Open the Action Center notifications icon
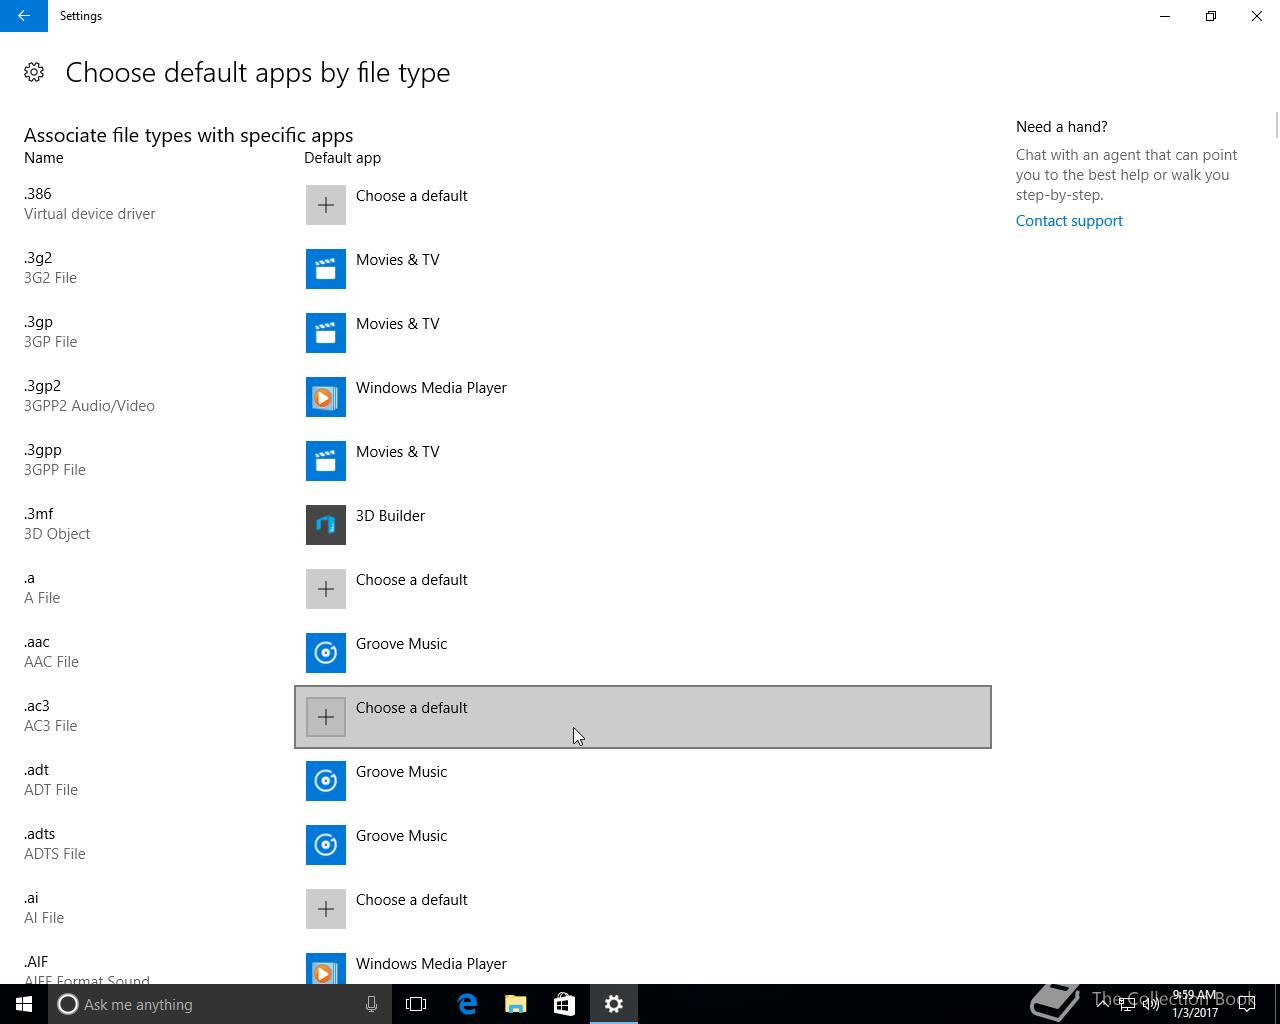This screenshot has height=1024, width=1280. pyautogui.click(x=1247, y=1004)
